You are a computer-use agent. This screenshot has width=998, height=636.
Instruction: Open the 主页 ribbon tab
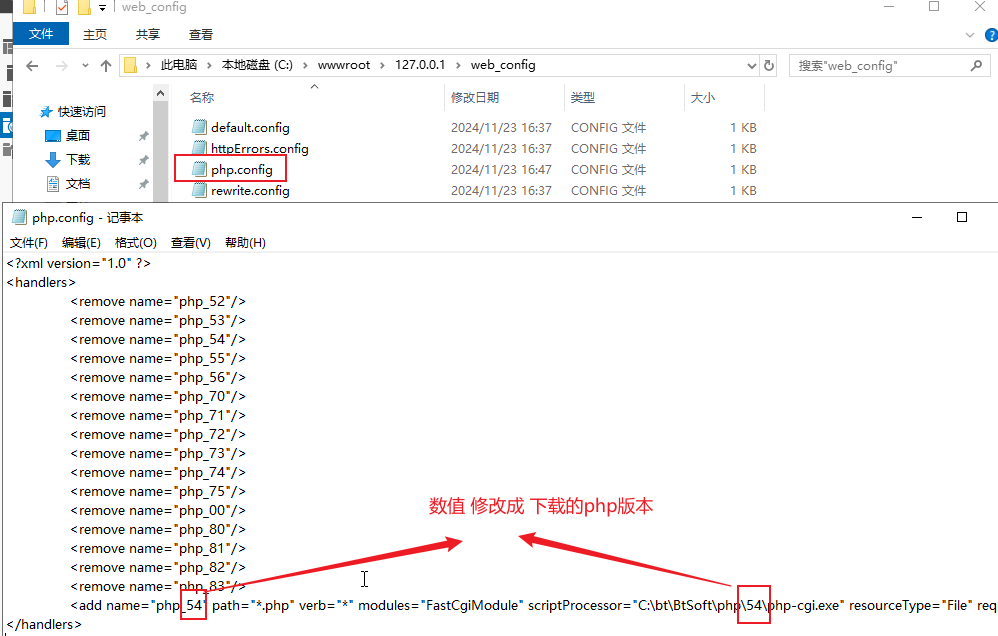pos(95,34)
